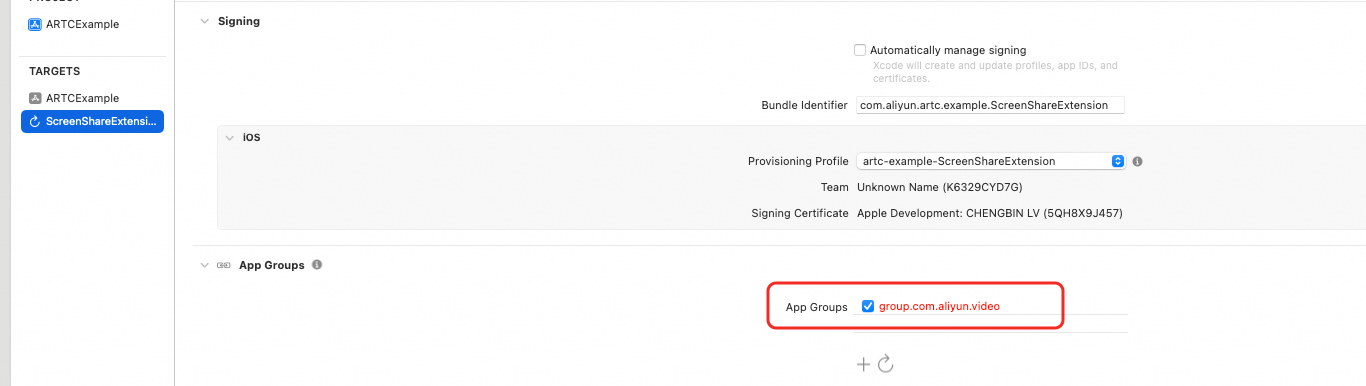
Task: Click the Bundle Identifier text field
Action: (x=991, y=105)
